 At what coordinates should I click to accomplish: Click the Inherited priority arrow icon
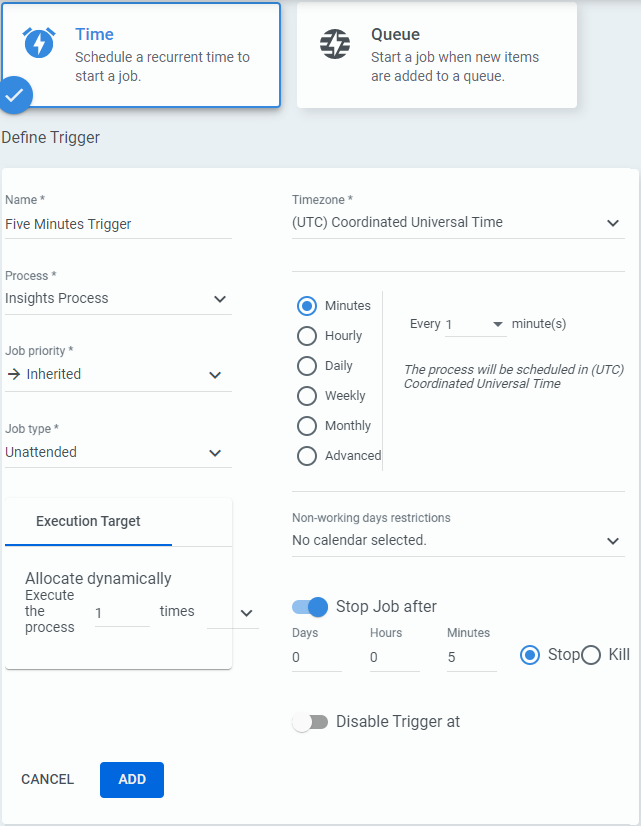click(x=13, y=374)
